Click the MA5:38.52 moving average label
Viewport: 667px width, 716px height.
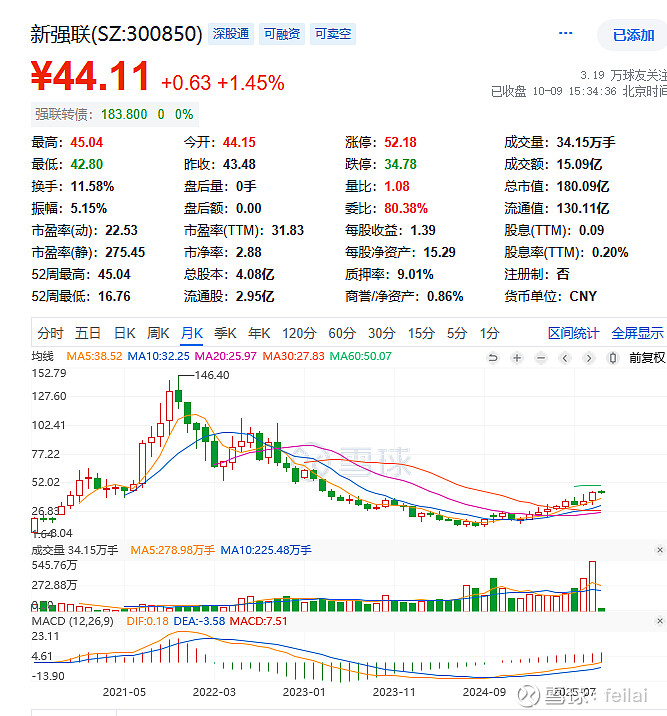(95, 356)
